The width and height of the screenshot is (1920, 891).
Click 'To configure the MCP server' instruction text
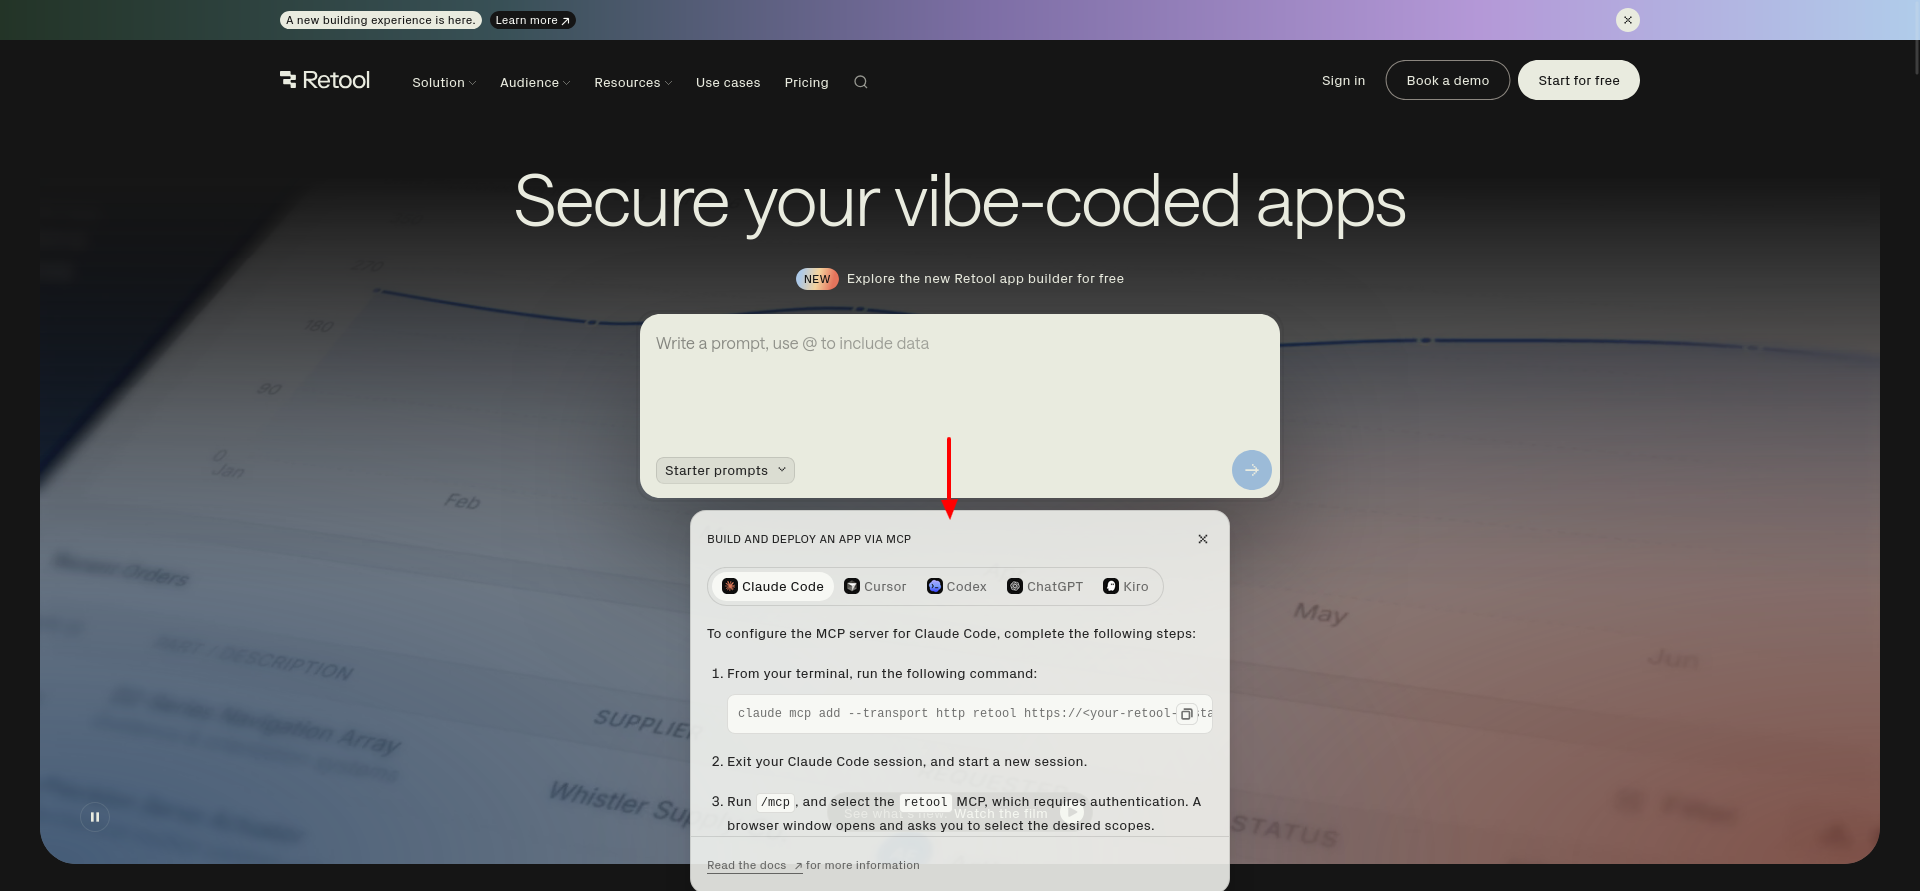coord(951,634)
